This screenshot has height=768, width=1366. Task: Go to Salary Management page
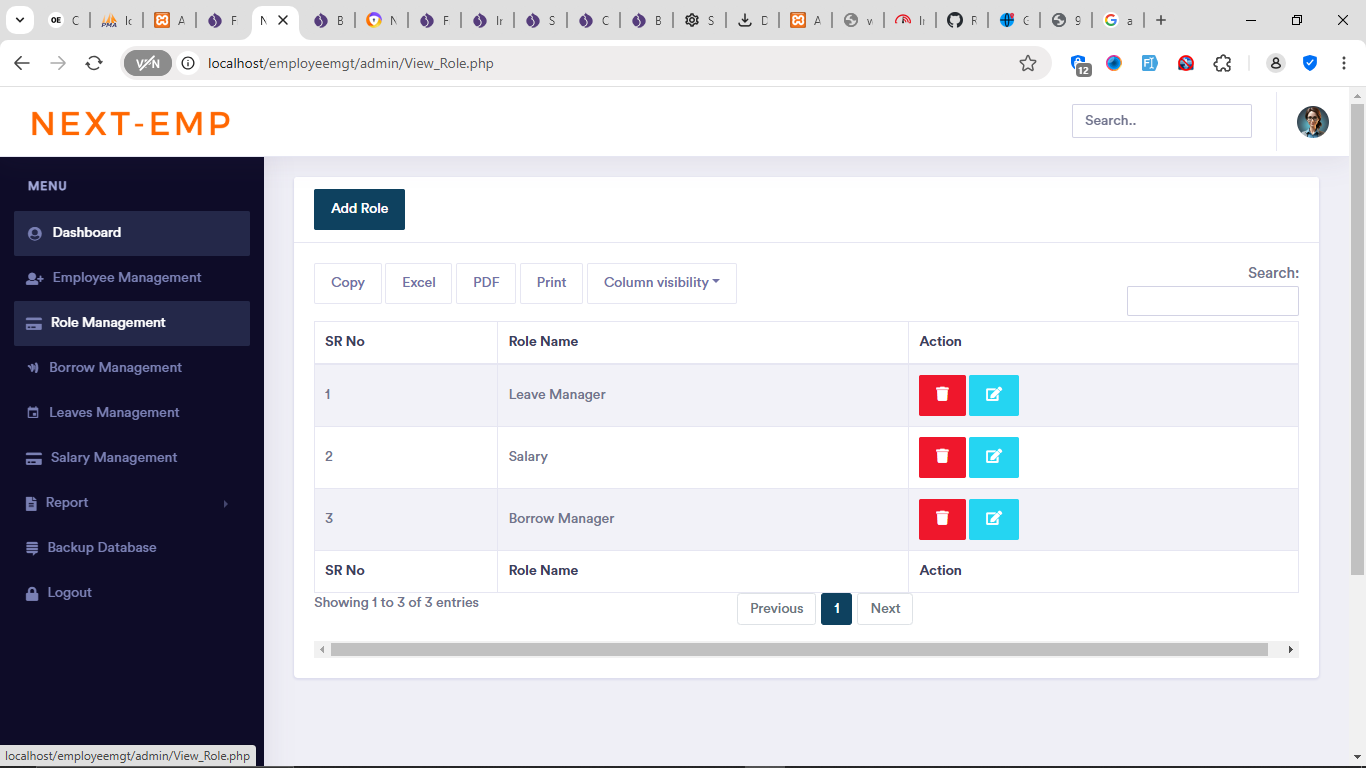coord(114,458)
